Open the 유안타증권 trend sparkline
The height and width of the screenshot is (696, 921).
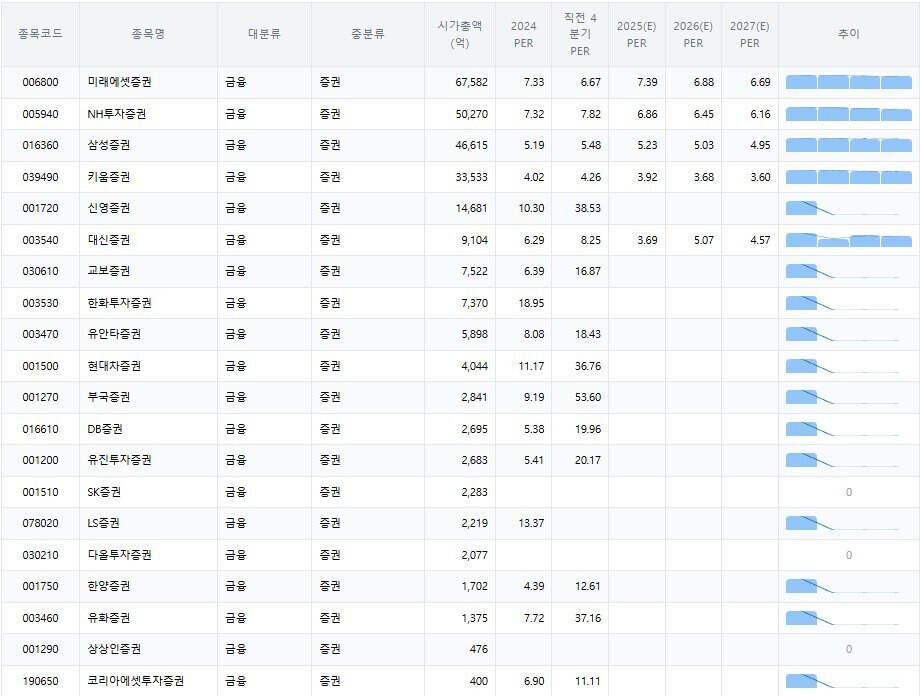pos(843,334)
